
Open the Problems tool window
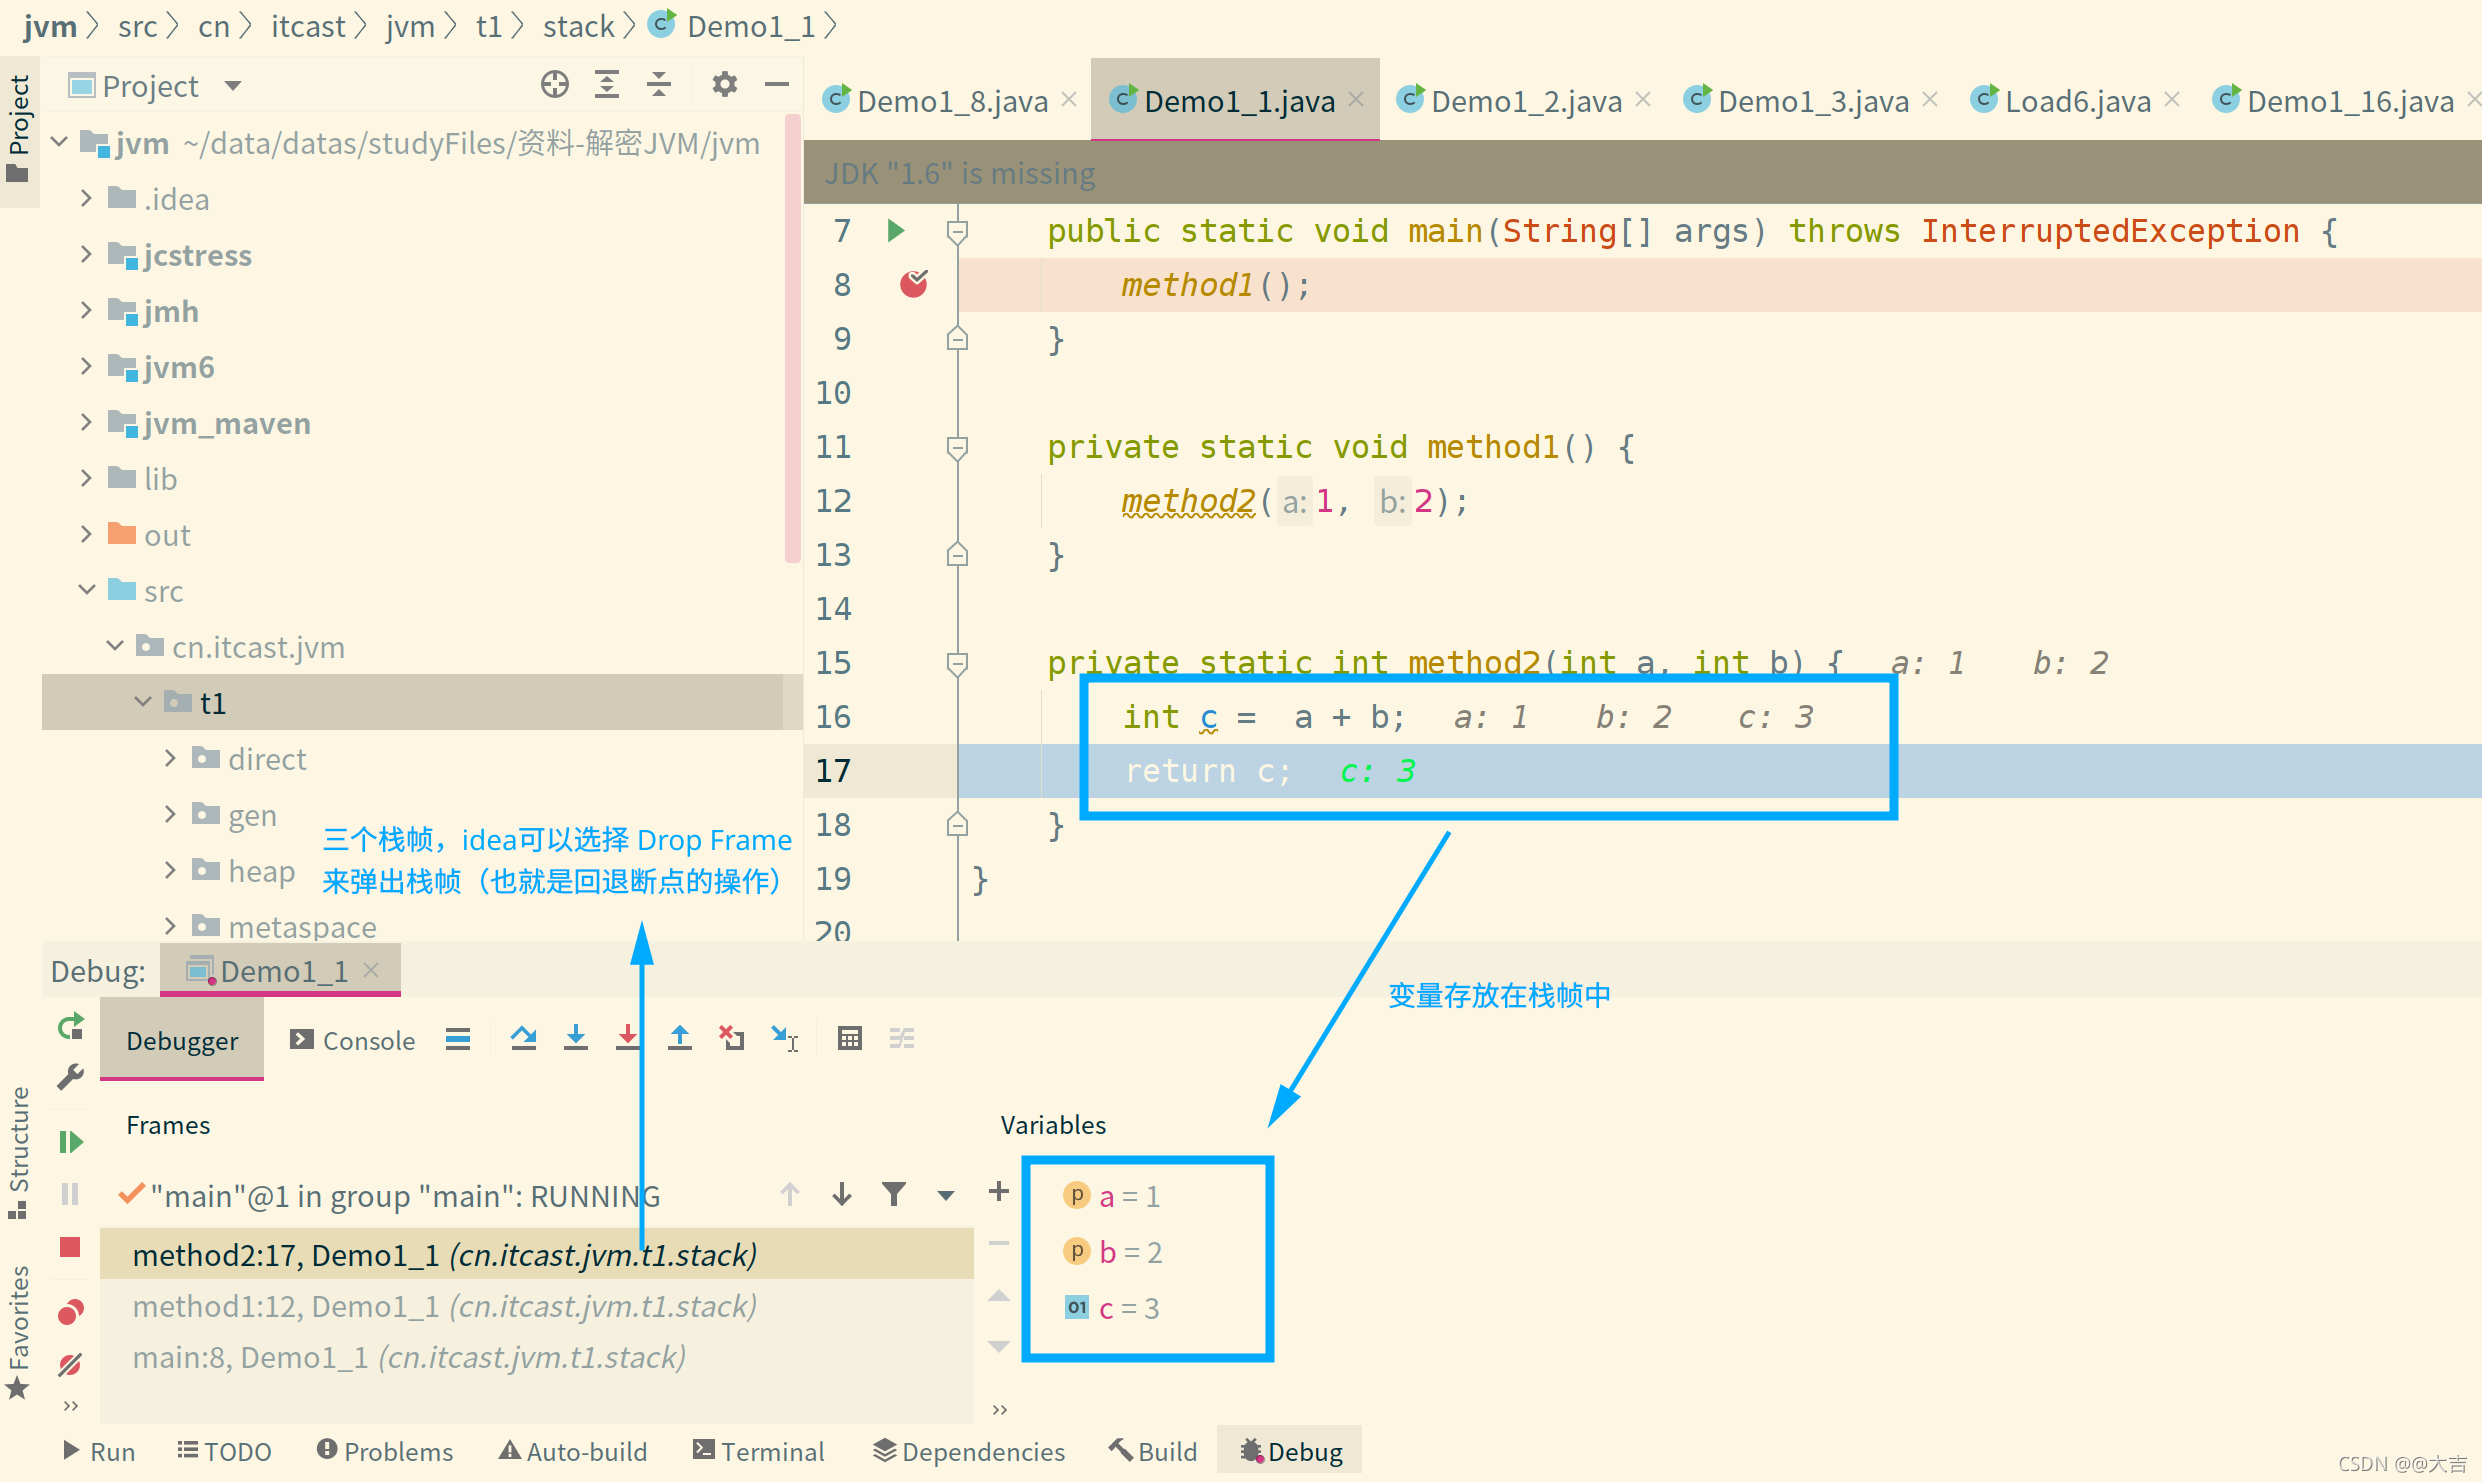coord(385,1451)
